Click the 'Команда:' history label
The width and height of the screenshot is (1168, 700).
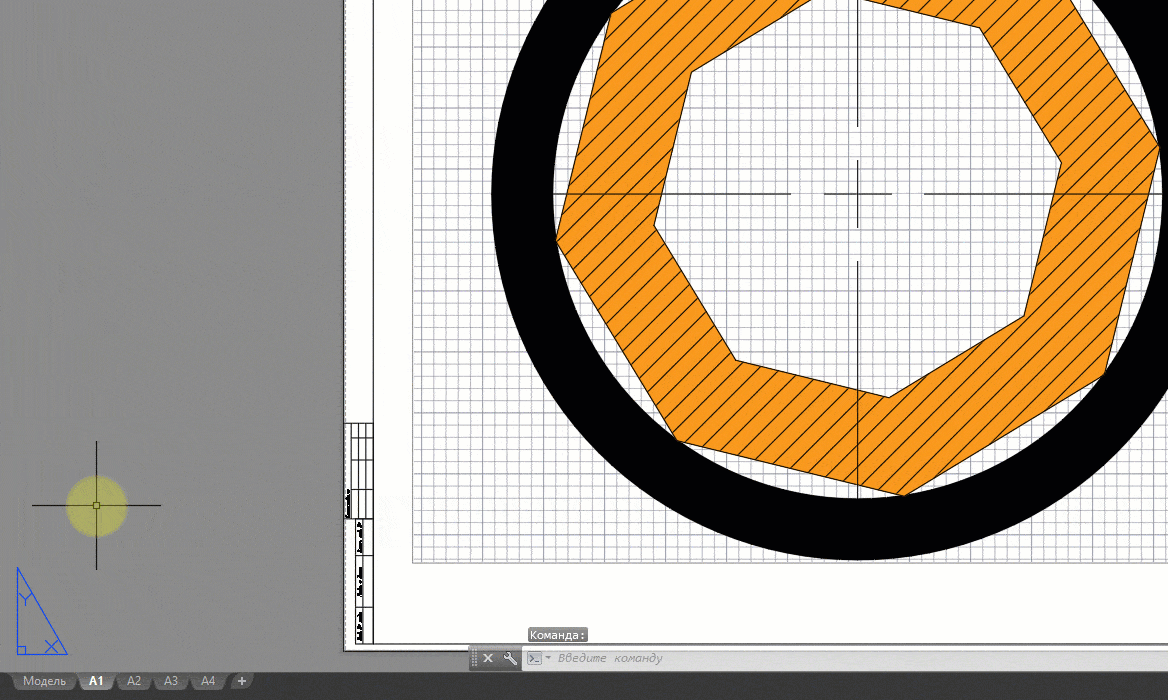click(557, 635)
